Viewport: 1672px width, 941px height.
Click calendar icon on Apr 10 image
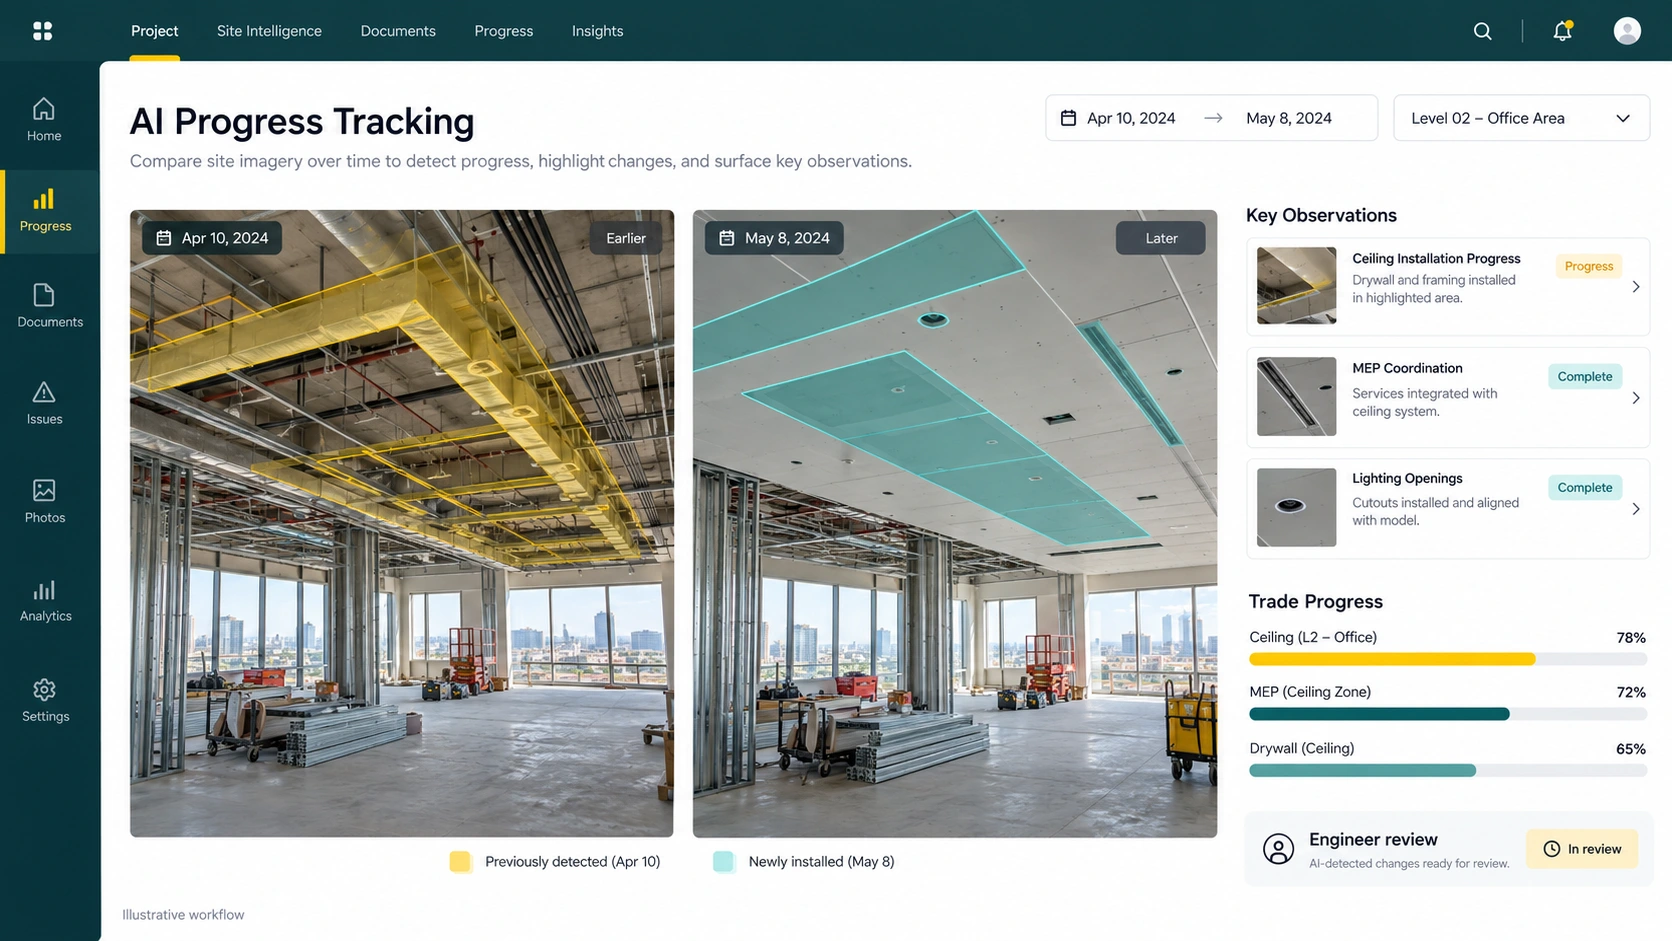(x=164, y=238)
